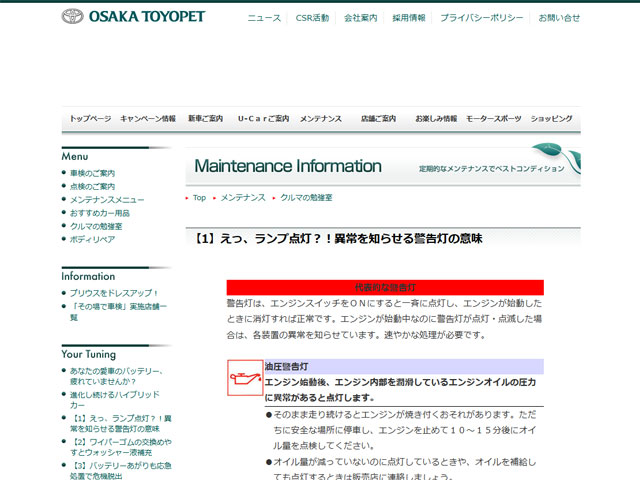640x480 pixels.
Task: Select キャンペーン情報 navigation tab
Action: pyautogui.click(x=148, y=119)
